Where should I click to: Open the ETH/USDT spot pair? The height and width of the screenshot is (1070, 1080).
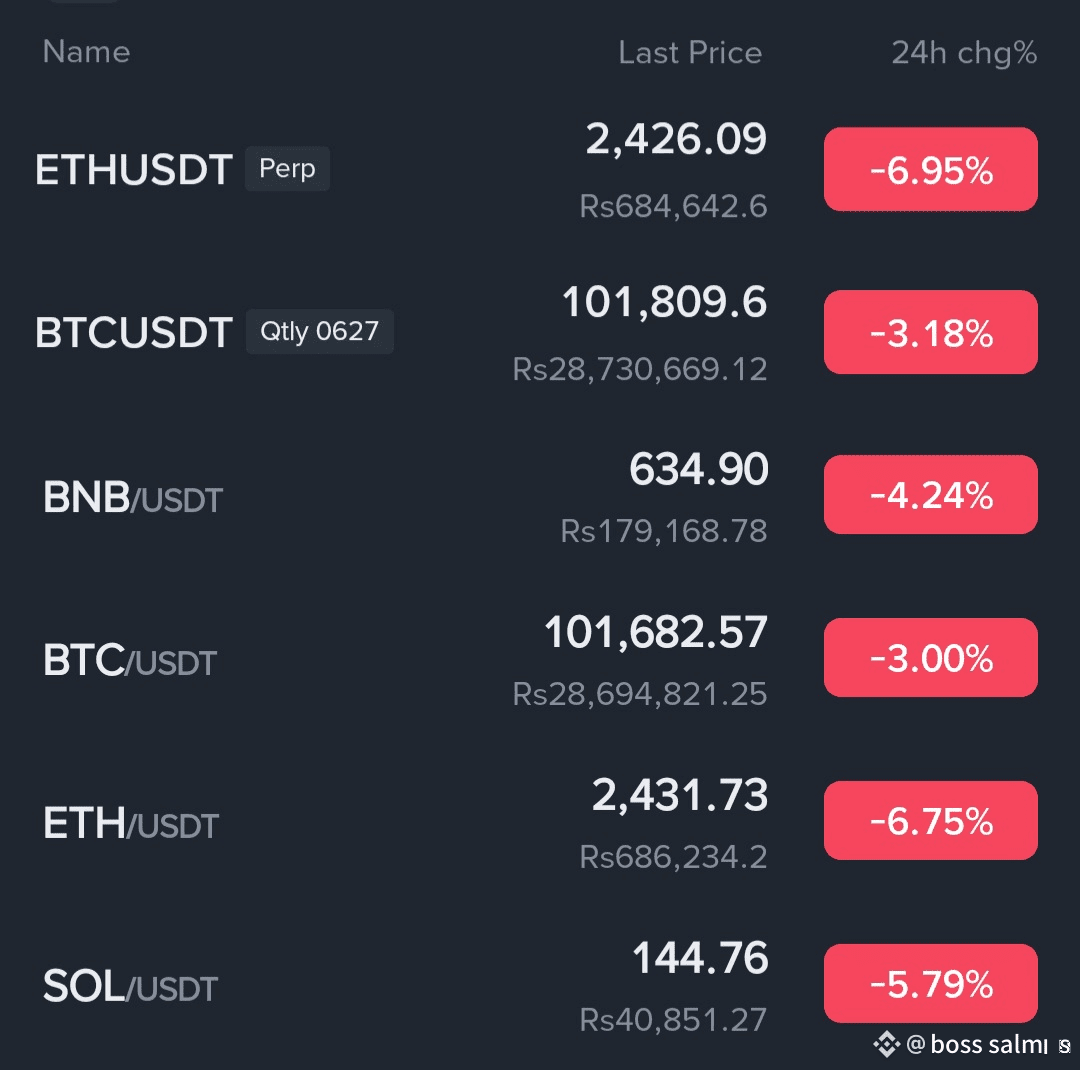(x=131, y=824)
